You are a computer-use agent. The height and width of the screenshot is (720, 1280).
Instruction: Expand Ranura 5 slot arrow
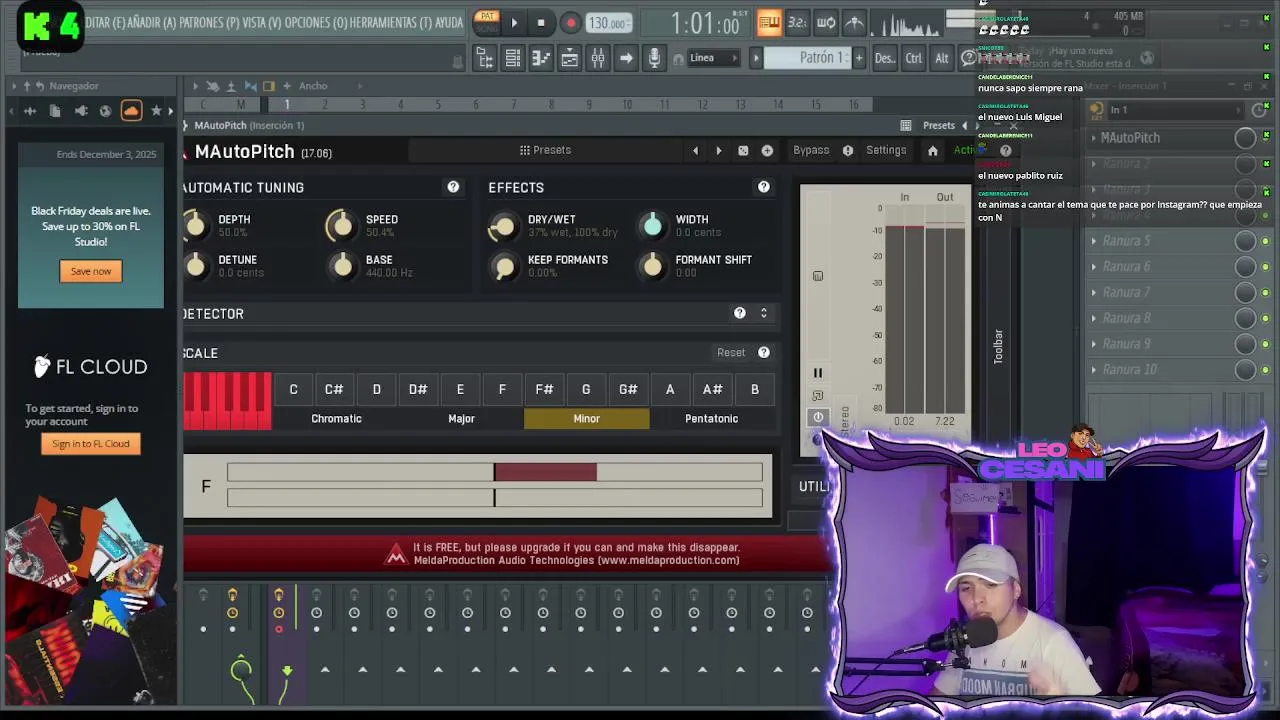[x=1093, y=241]
